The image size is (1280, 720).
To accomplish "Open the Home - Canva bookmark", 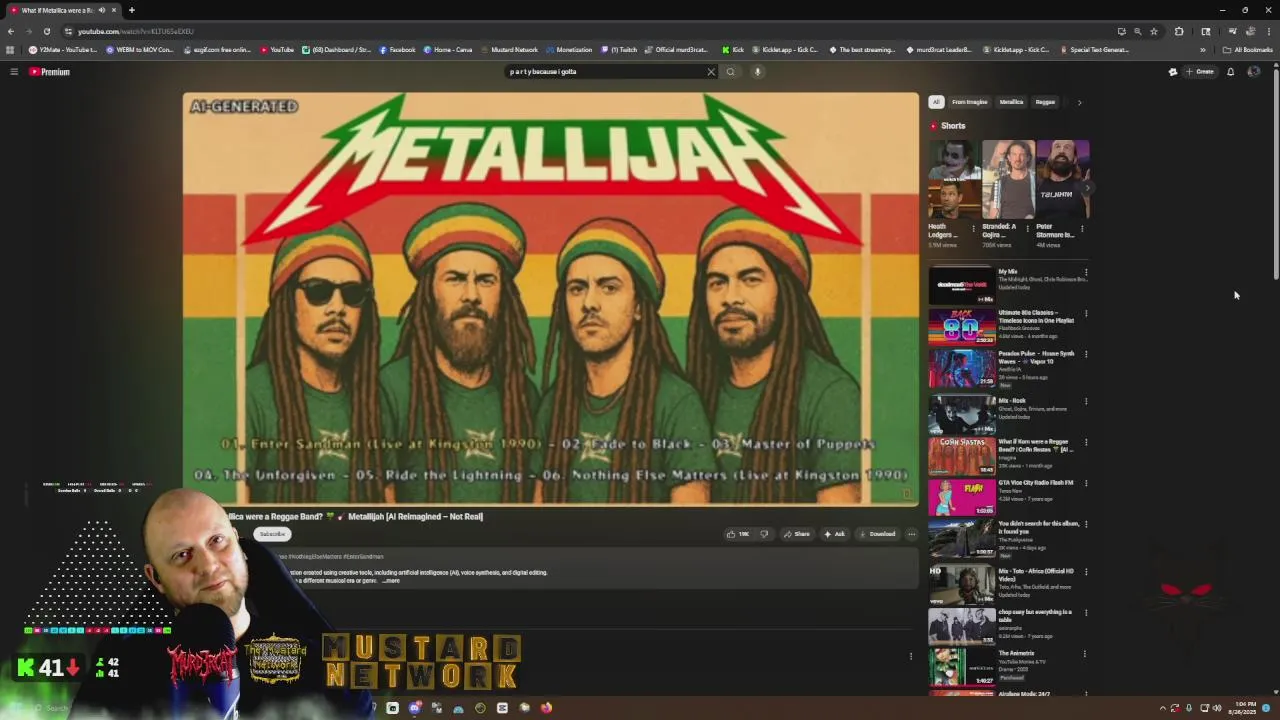I will tap(447, 50).
